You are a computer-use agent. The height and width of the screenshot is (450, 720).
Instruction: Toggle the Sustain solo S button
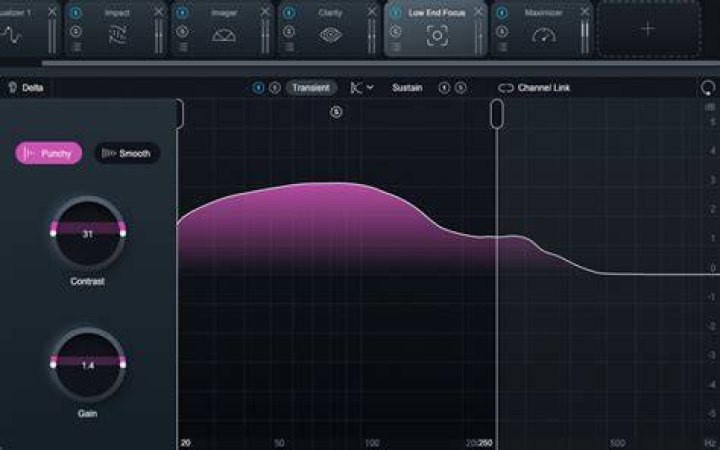[x=461, y=88]
